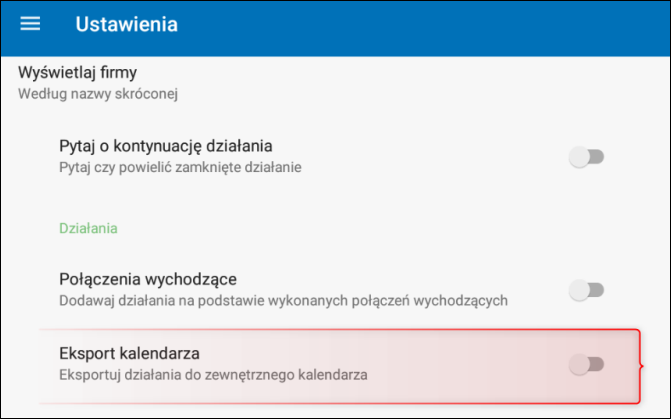Toggle the Pytaj o kontynuację działania switch

(x=587, y=157)
